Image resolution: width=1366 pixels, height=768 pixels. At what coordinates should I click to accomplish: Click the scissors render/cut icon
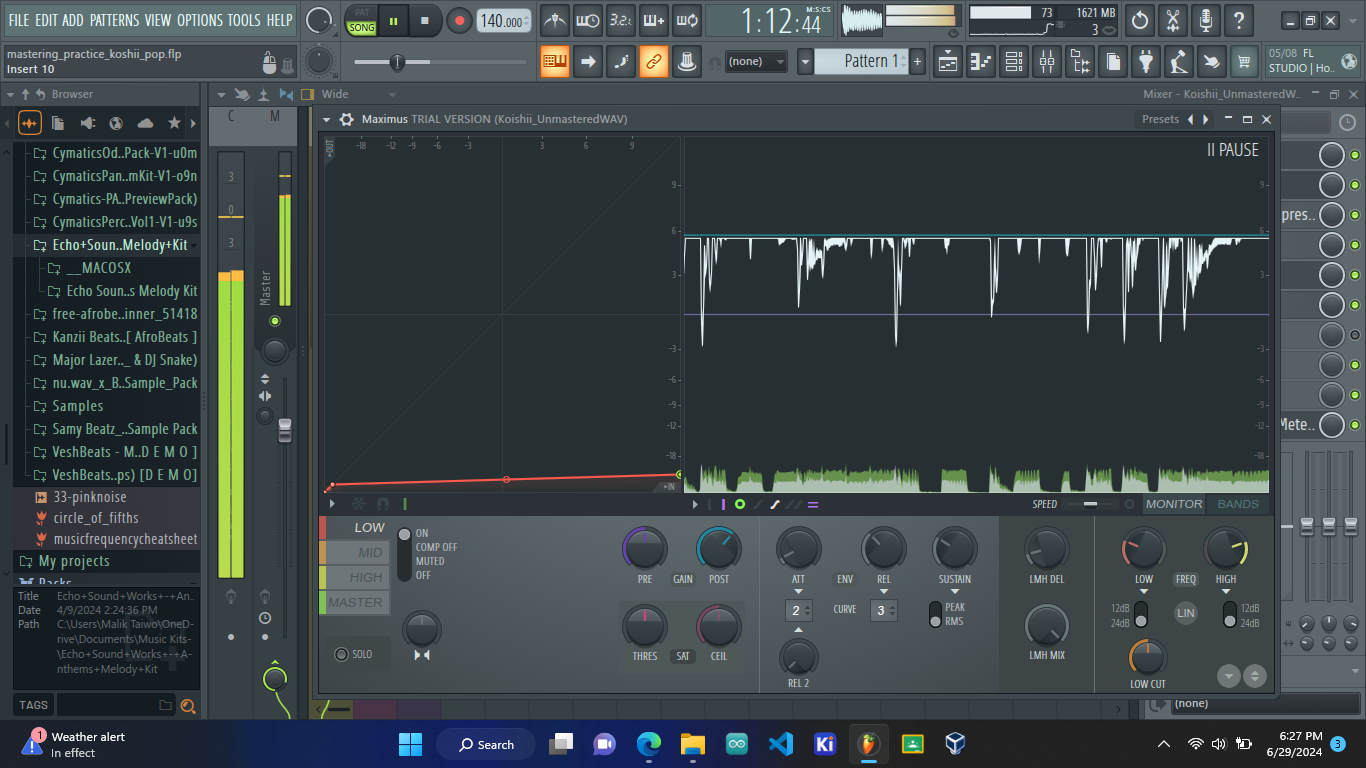pyautogui.click(x=1173, y=20)
